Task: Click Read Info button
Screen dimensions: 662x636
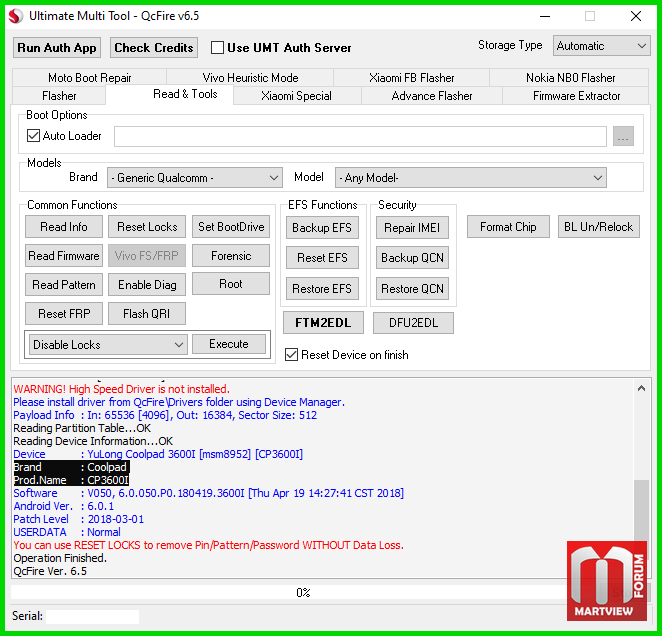Action: click(x=64, y=227)
